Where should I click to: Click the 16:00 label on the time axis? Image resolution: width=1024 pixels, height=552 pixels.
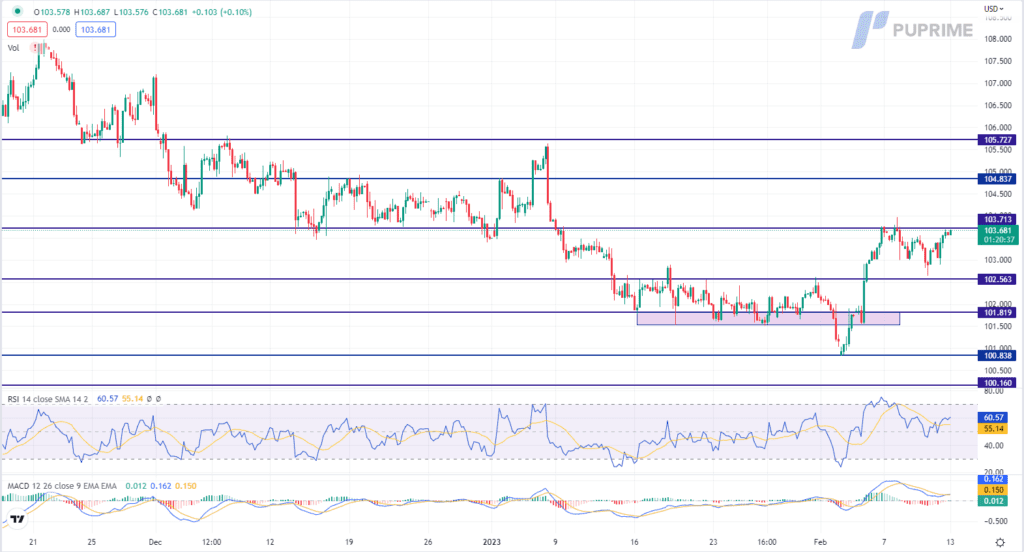[x=767, y=542]
